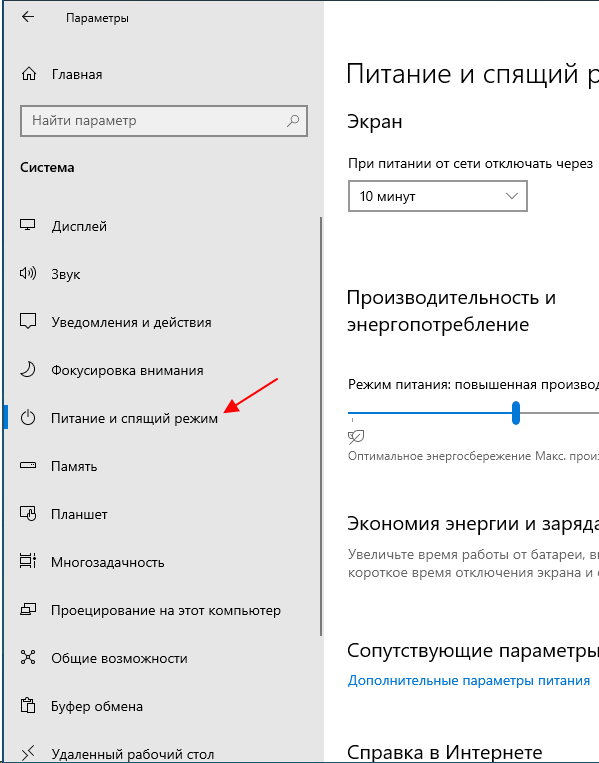Click the Звук speaker icon
This screenshot has height=763, width=599.
pyautogui.click(x=28, y=273)
